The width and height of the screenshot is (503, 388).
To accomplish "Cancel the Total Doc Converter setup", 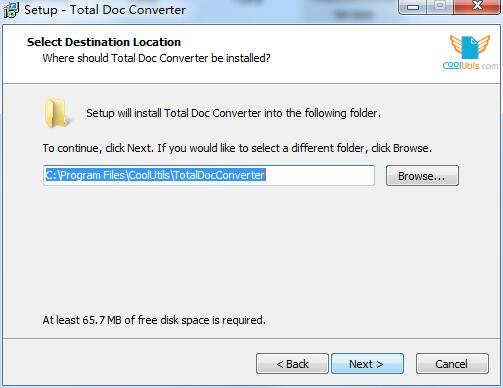I will pos(452,364).
